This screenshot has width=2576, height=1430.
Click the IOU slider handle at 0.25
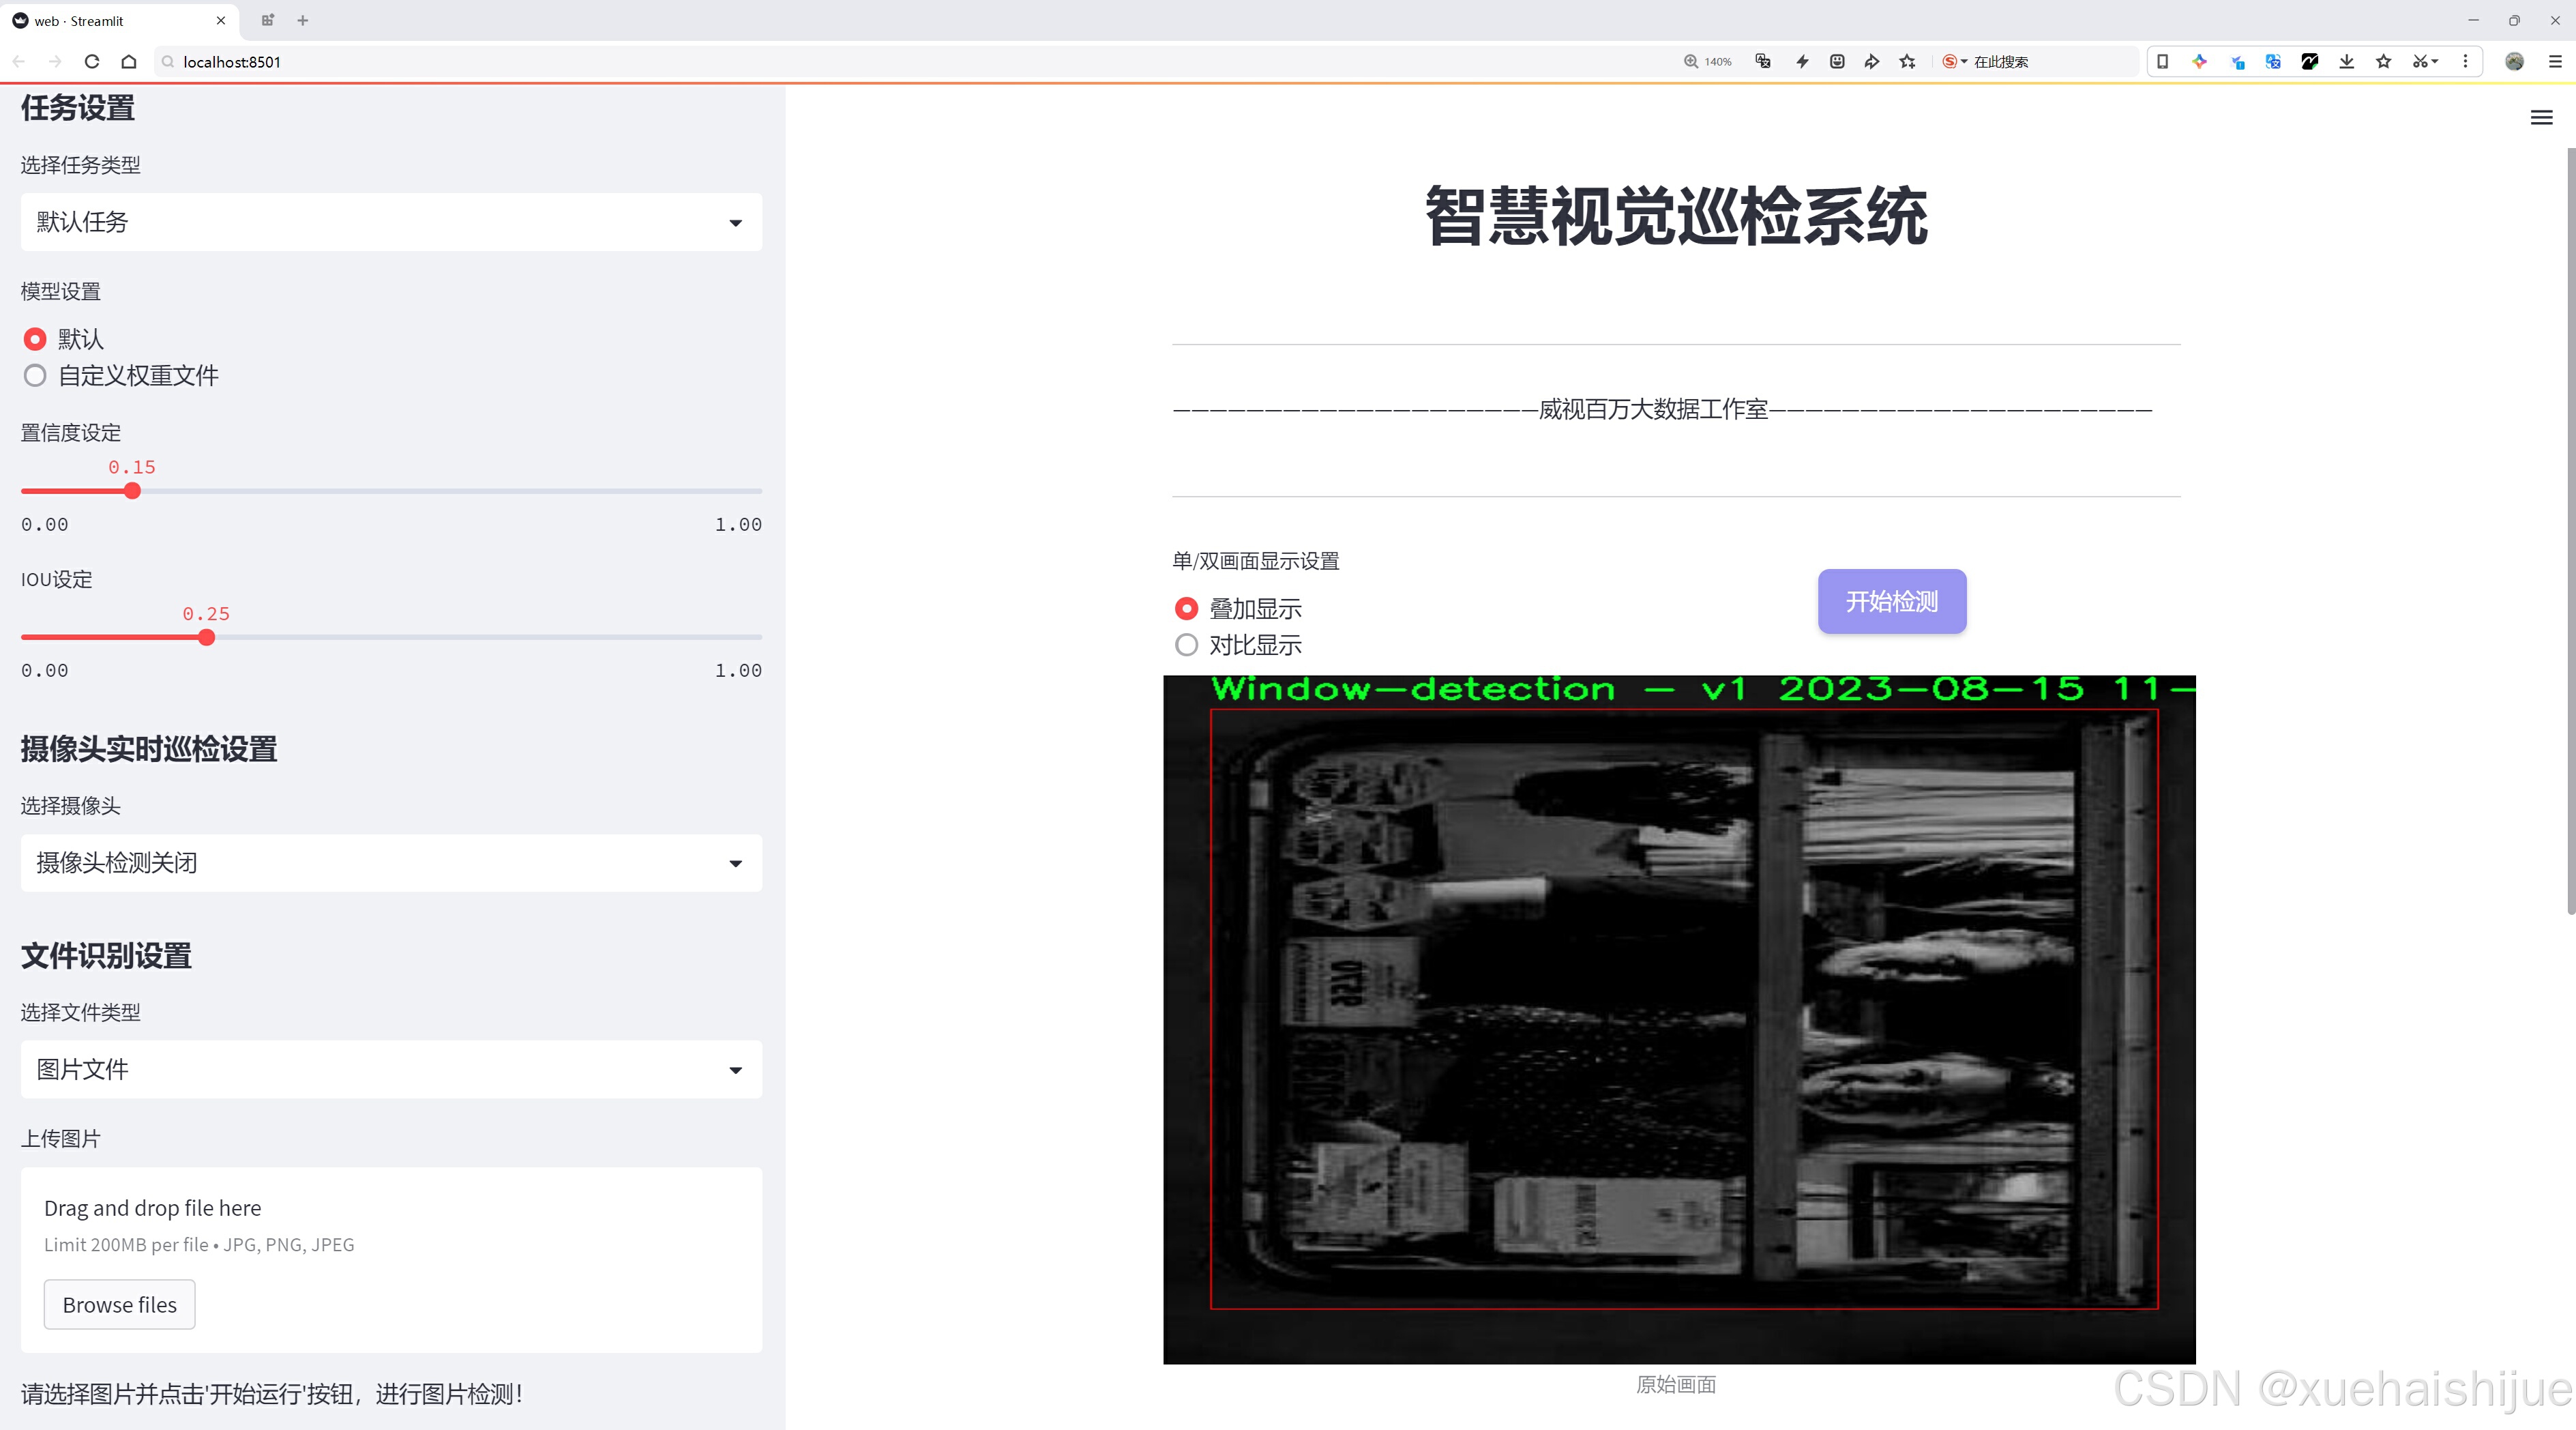[206, 637]
